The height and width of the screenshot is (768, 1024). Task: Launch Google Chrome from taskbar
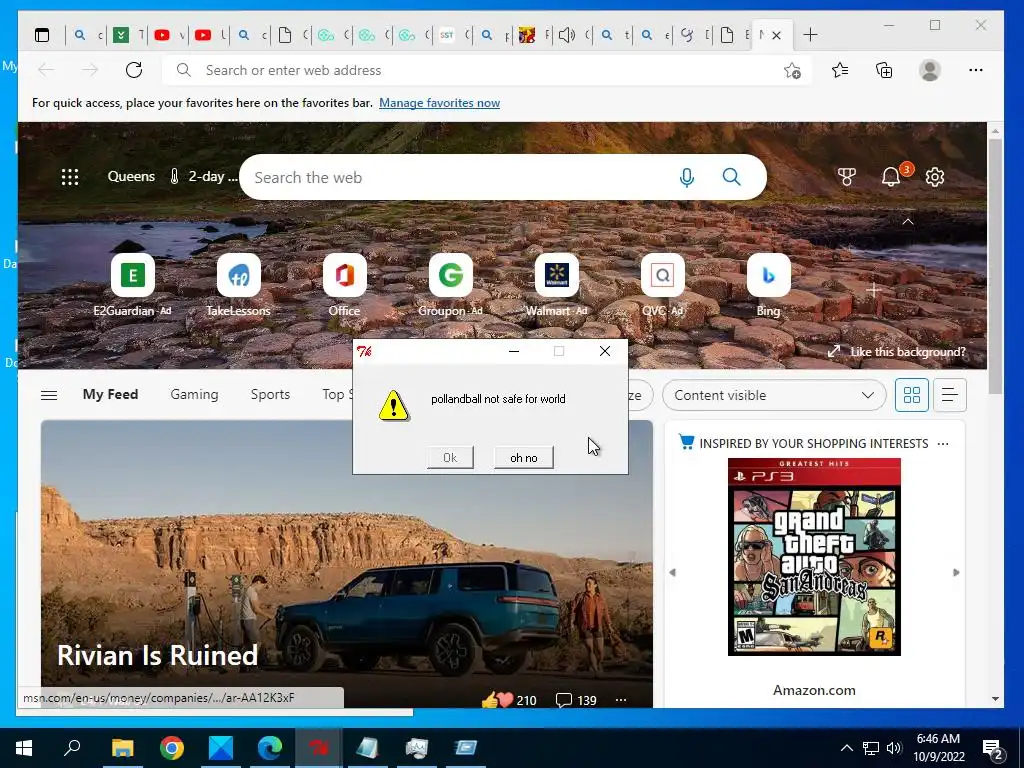pos(172,748)
